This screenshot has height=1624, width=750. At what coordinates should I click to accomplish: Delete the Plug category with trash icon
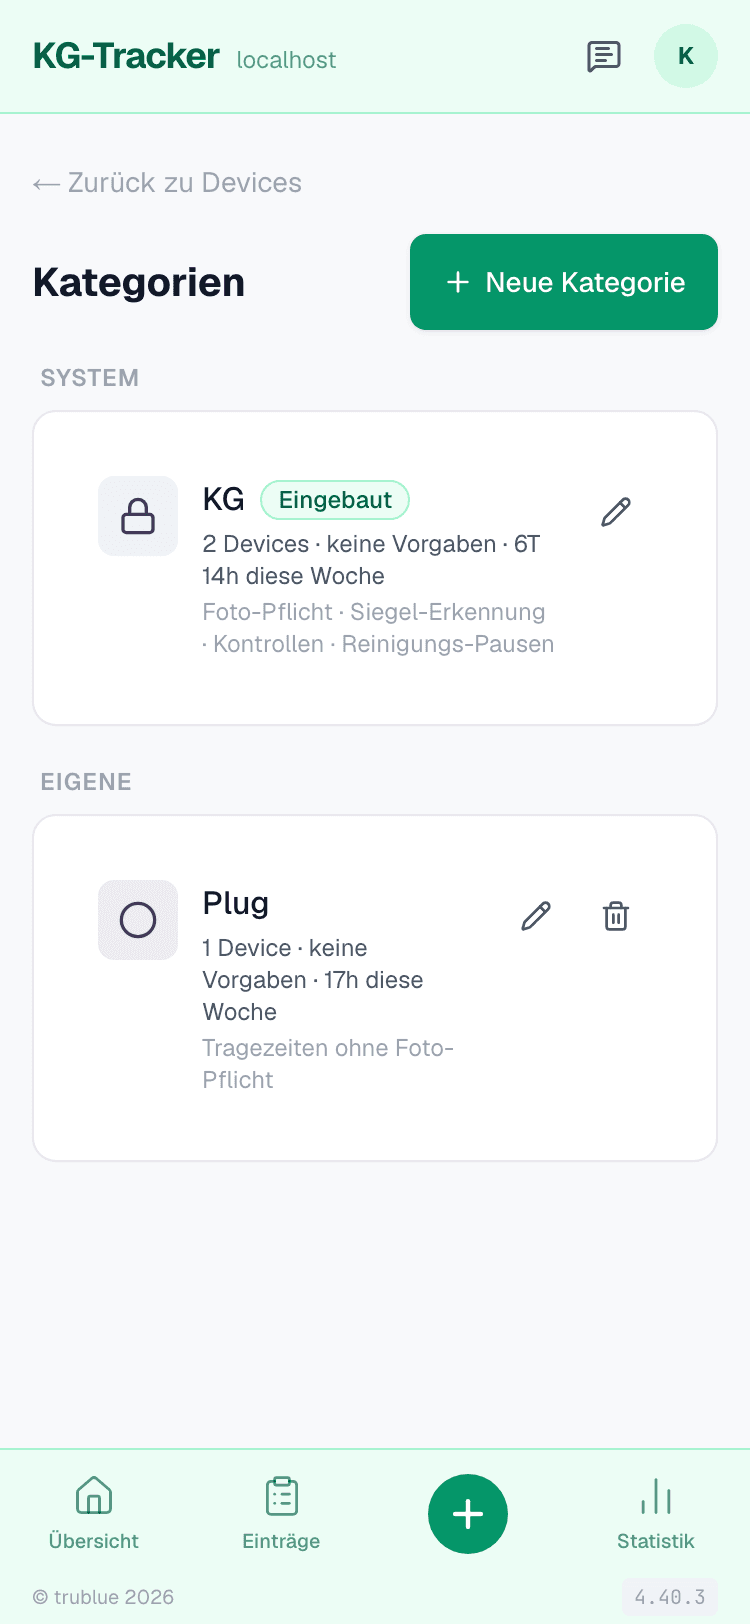(616, 916)
